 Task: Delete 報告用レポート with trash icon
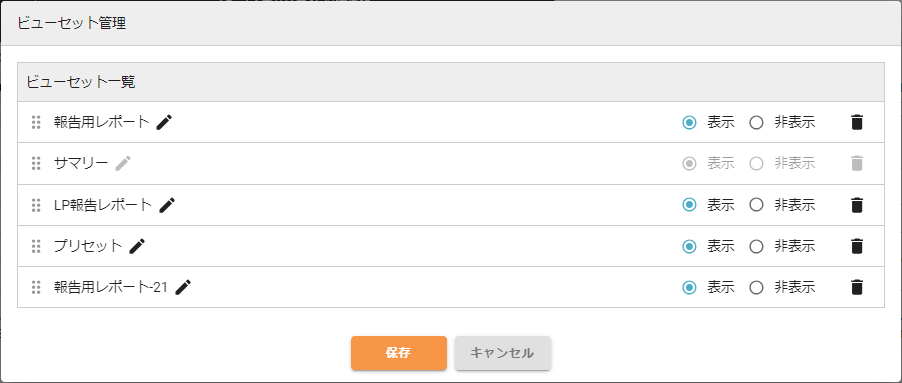(x=857, y=122)
